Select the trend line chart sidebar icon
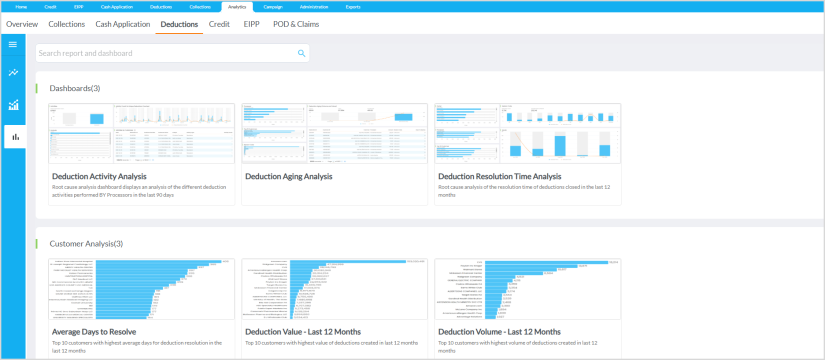Screen dimensions: 825x360 tap(13, 73)
